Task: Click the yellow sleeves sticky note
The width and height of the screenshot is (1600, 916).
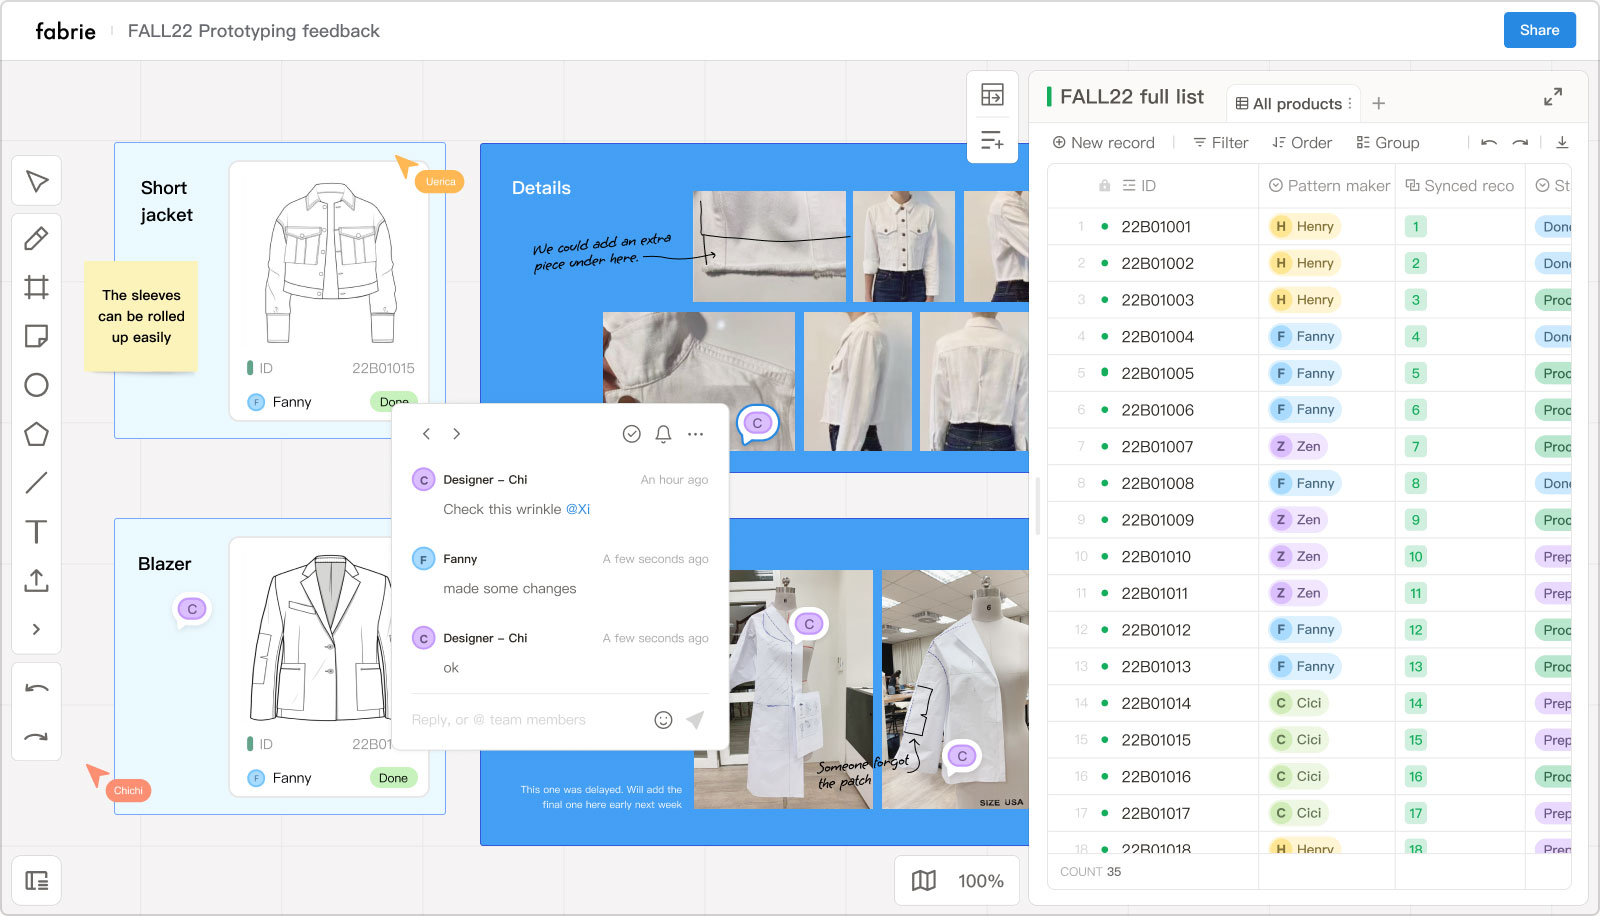Action: [141, 316]
